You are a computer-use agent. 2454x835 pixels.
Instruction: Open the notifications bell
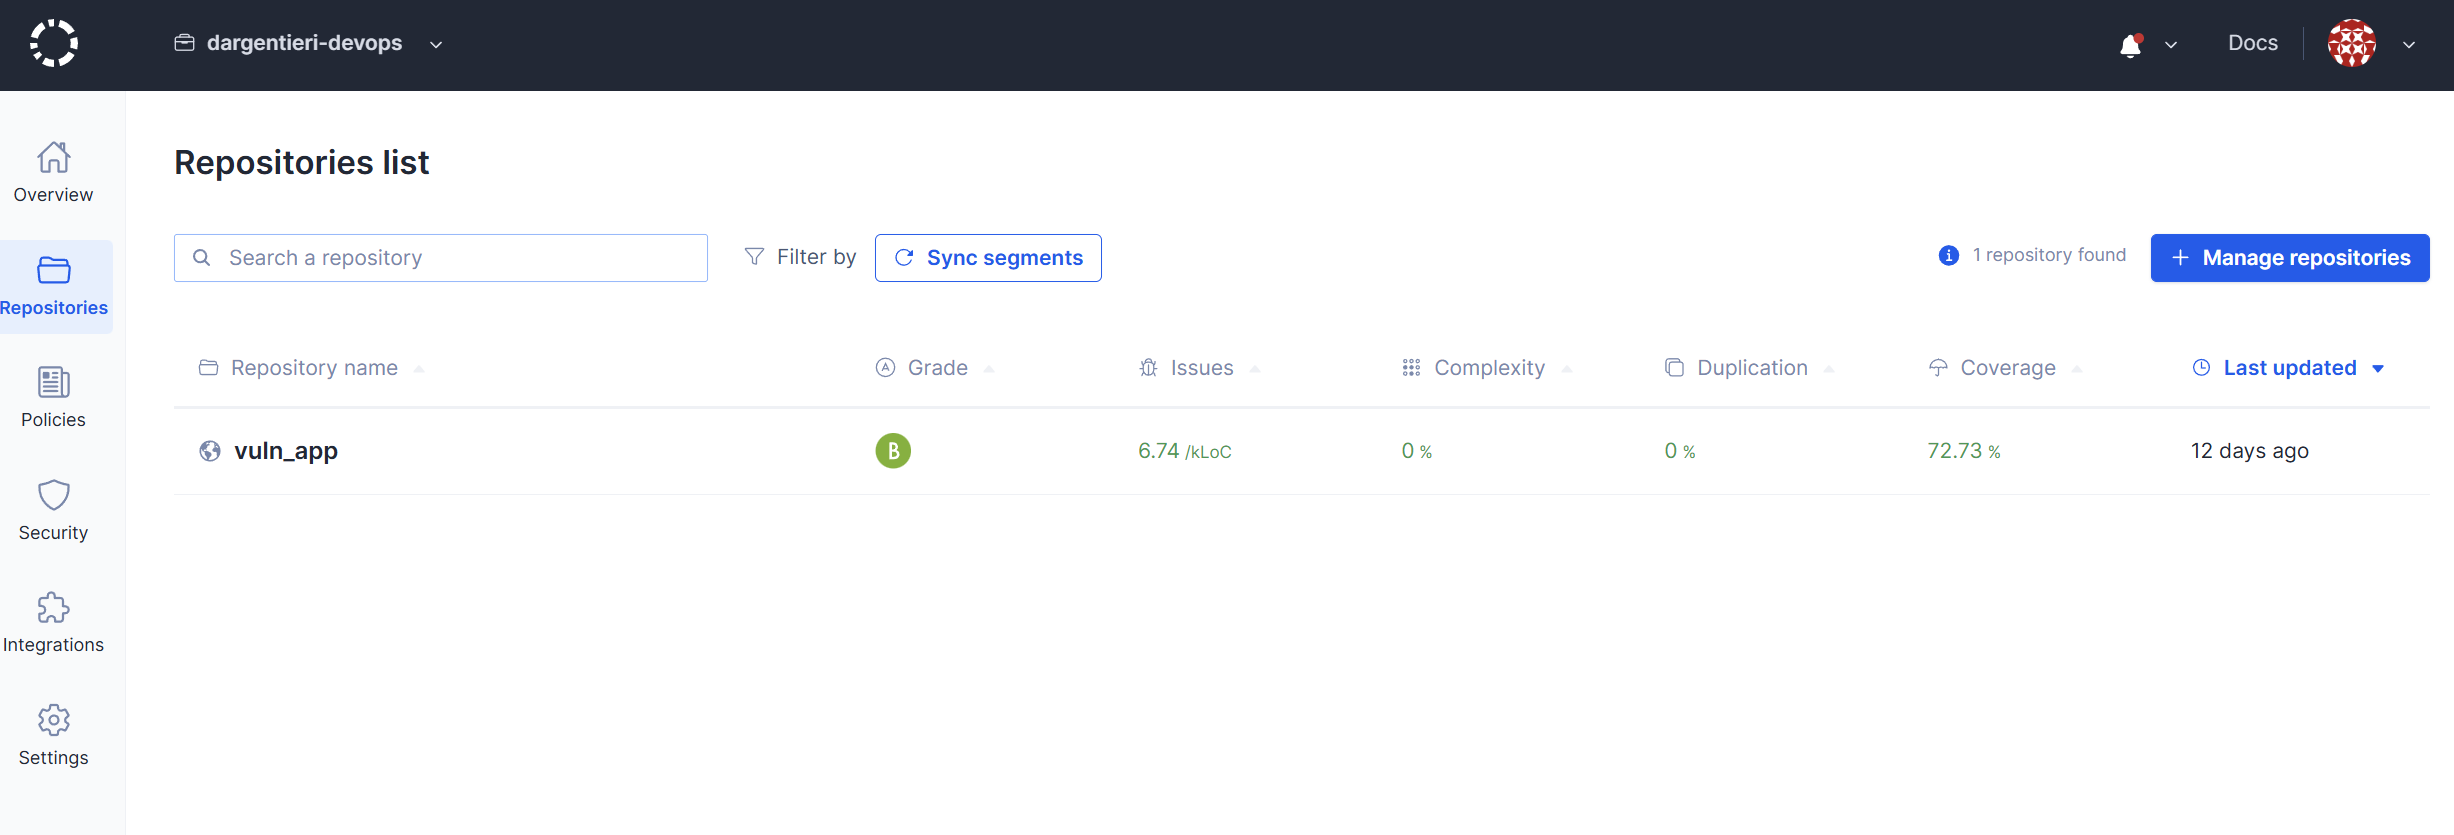tap(2130, 45)
